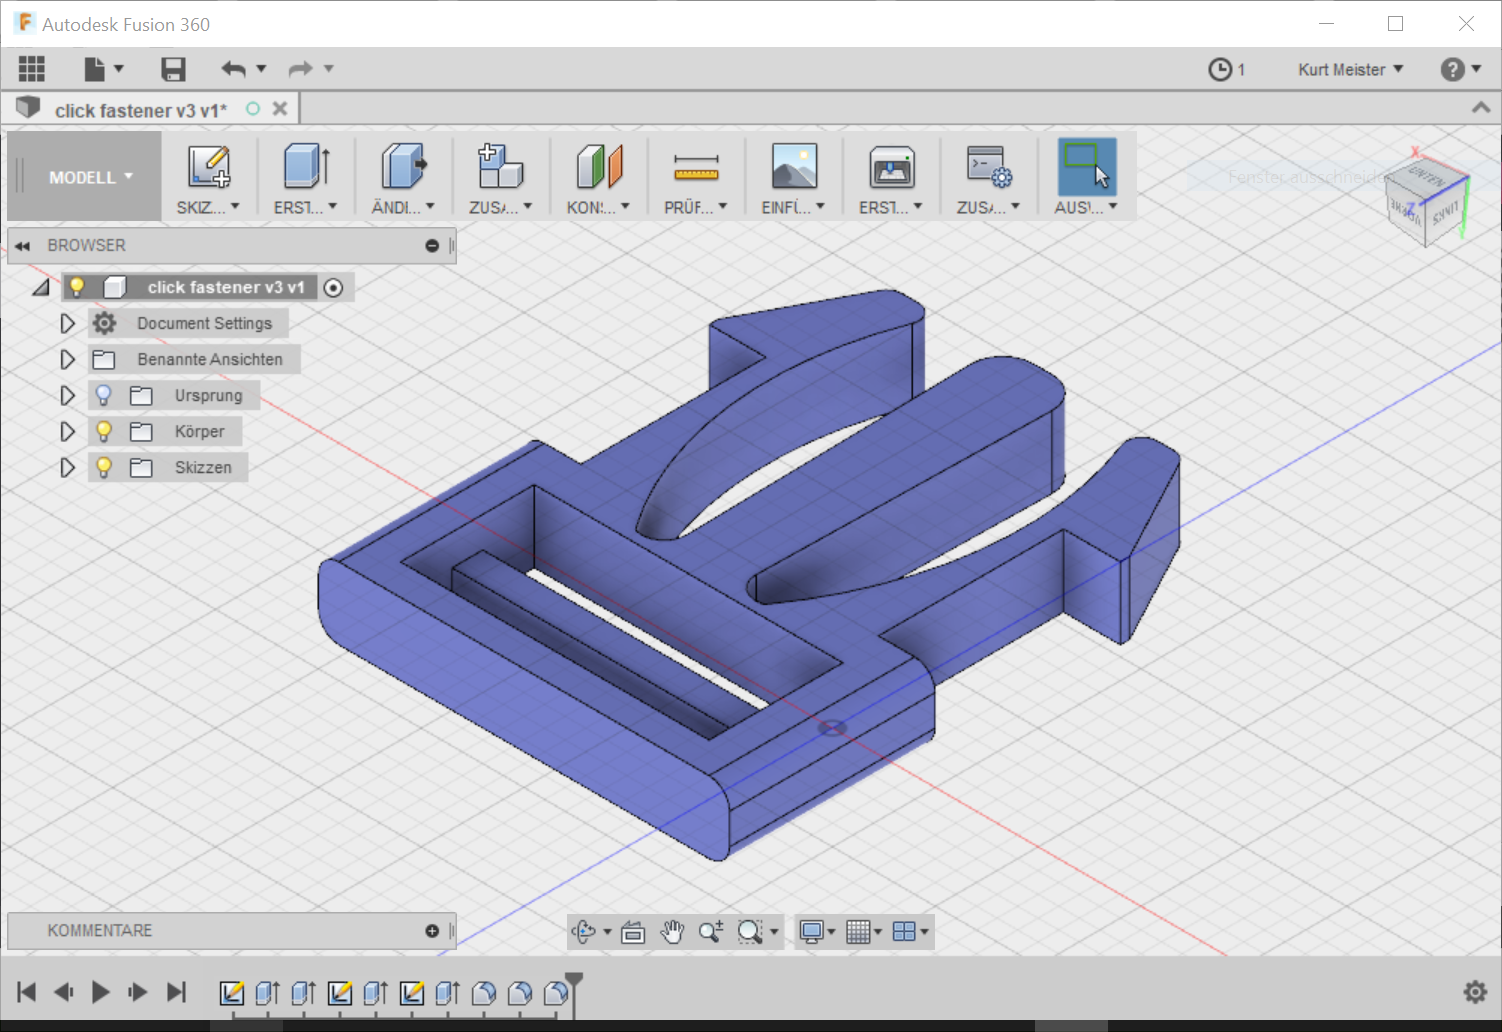
Task: Select the first sketch feature in timeline
Action: click(x=232, y=993)
